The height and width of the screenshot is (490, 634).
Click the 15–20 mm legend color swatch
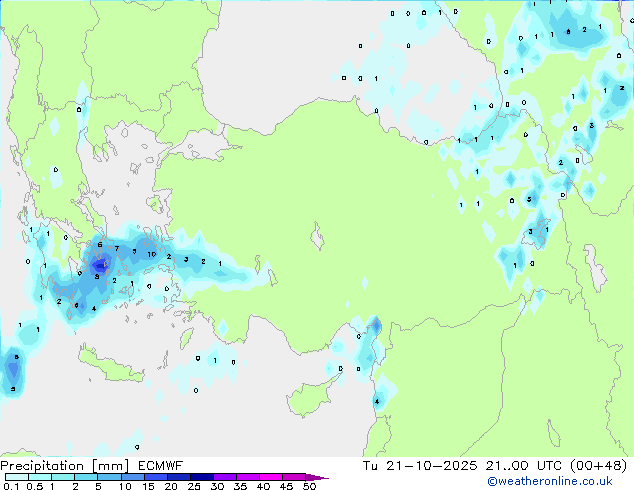(x=156, y=477)
